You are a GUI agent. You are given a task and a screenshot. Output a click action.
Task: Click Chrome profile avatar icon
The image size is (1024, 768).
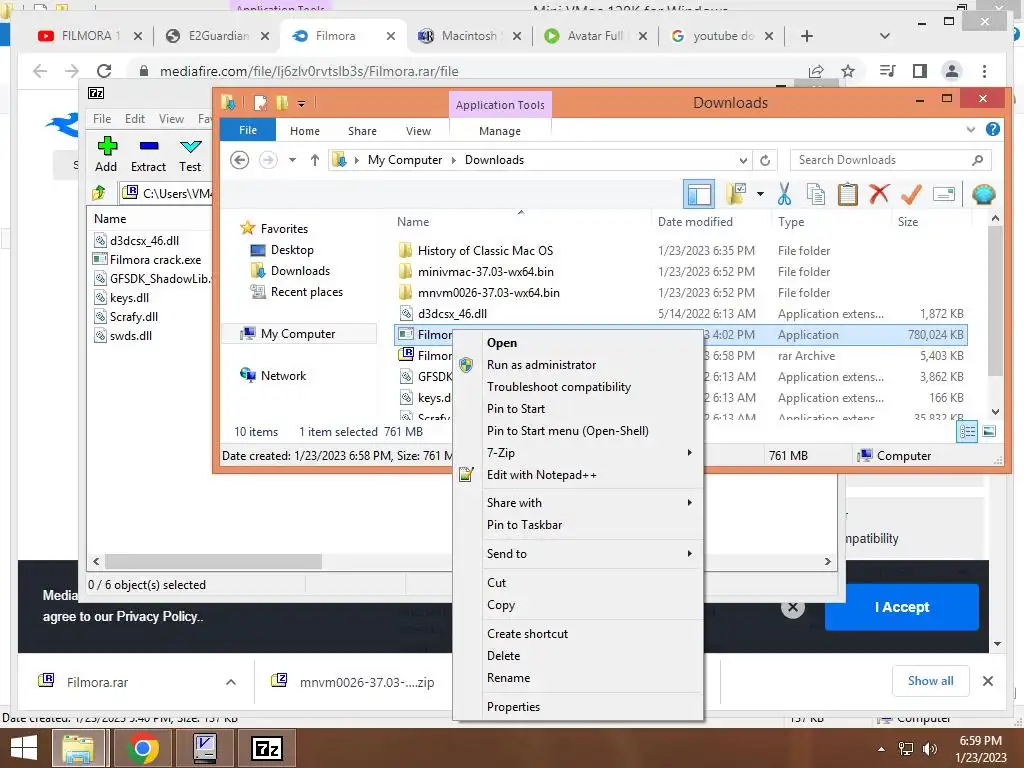[x=952, y=71]
